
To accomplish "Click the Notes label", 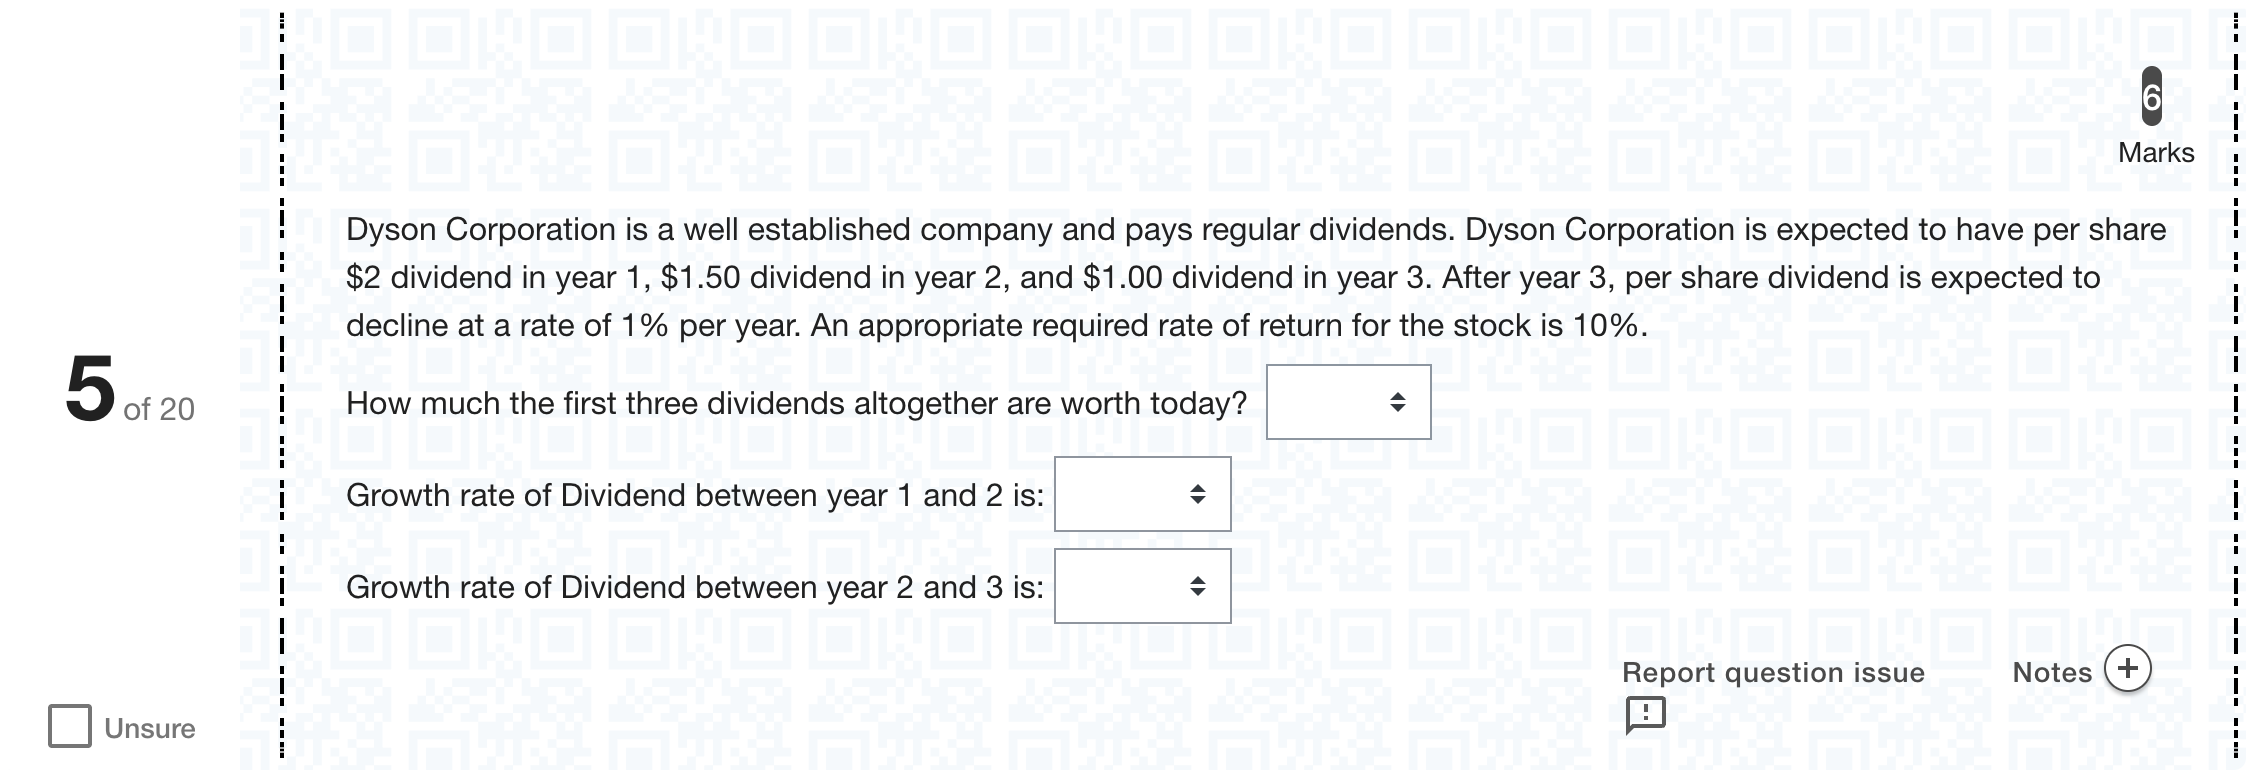I will (2052, 672).
